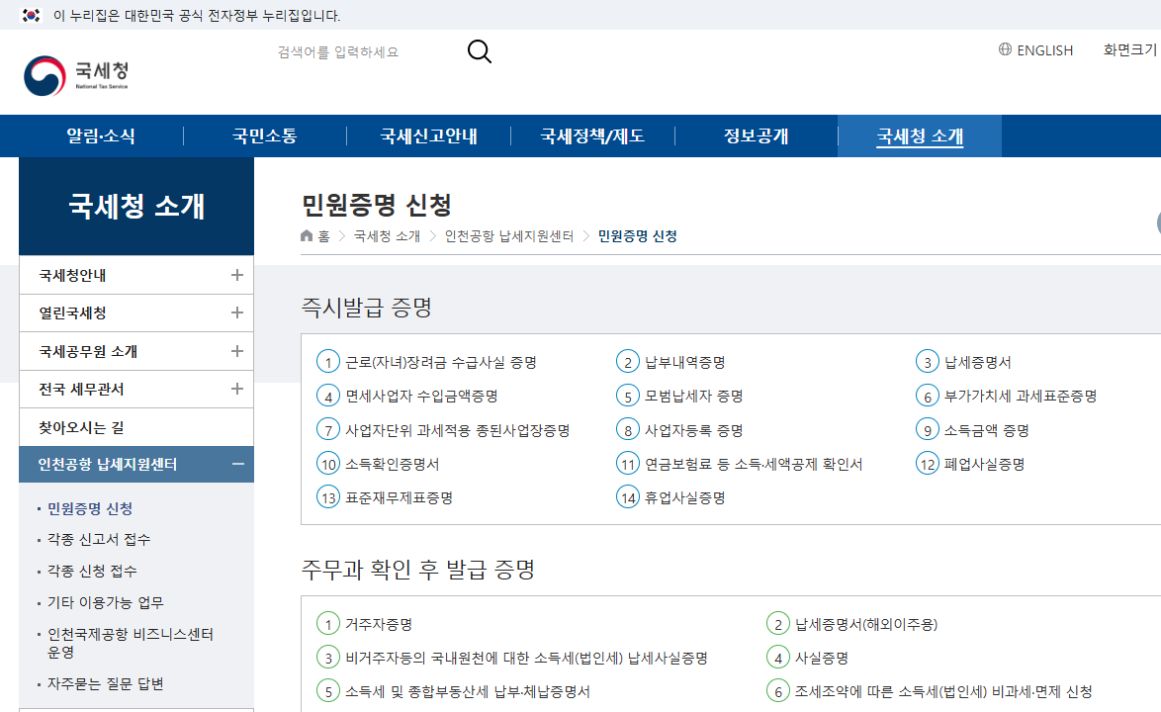Expand the 국세청안내 plus icon

point(237,275)
